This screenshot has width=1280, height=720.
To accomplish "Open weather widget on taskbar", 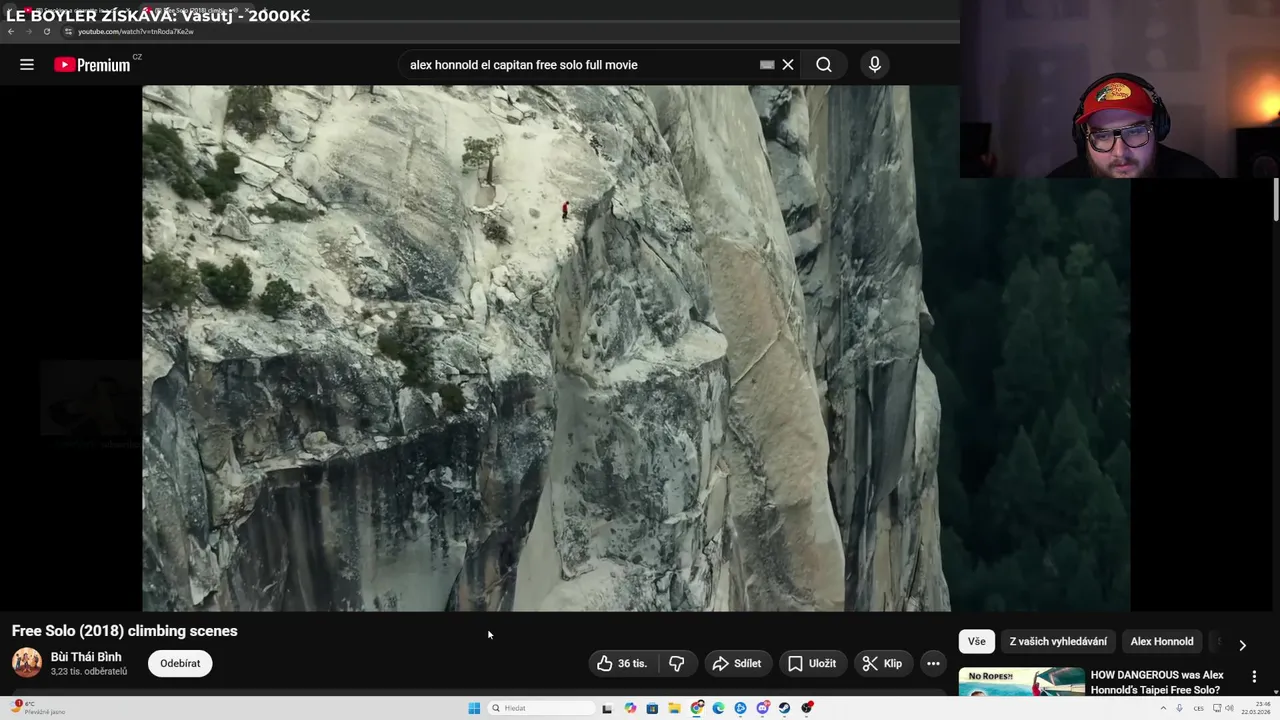I will [40, 708].
